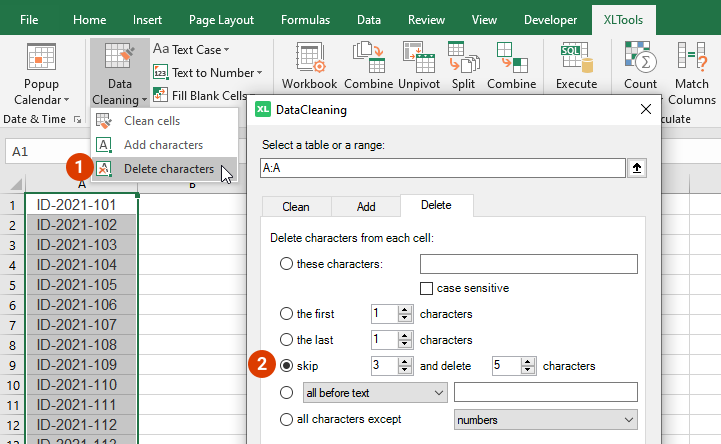This screenshot has width=721, height=444.
Task: Select cell ID-2021-112
Action: (81, 425)
